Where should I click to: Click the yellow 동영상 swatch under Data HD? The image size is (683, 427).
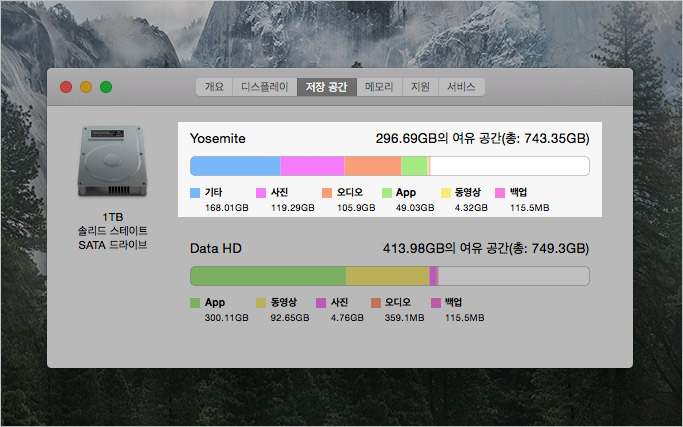pyautogui.click(x=261, y=303)
